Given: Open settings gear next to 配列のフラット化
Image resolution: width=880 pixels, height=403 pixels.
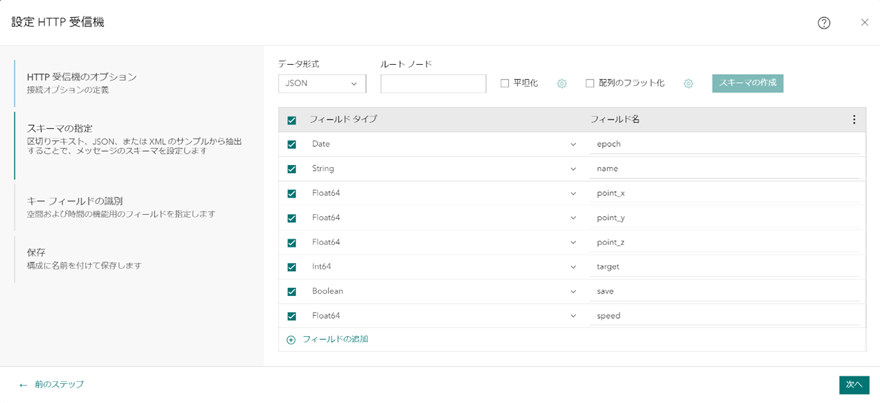Looking at the screenshot, I should (689, 84).
